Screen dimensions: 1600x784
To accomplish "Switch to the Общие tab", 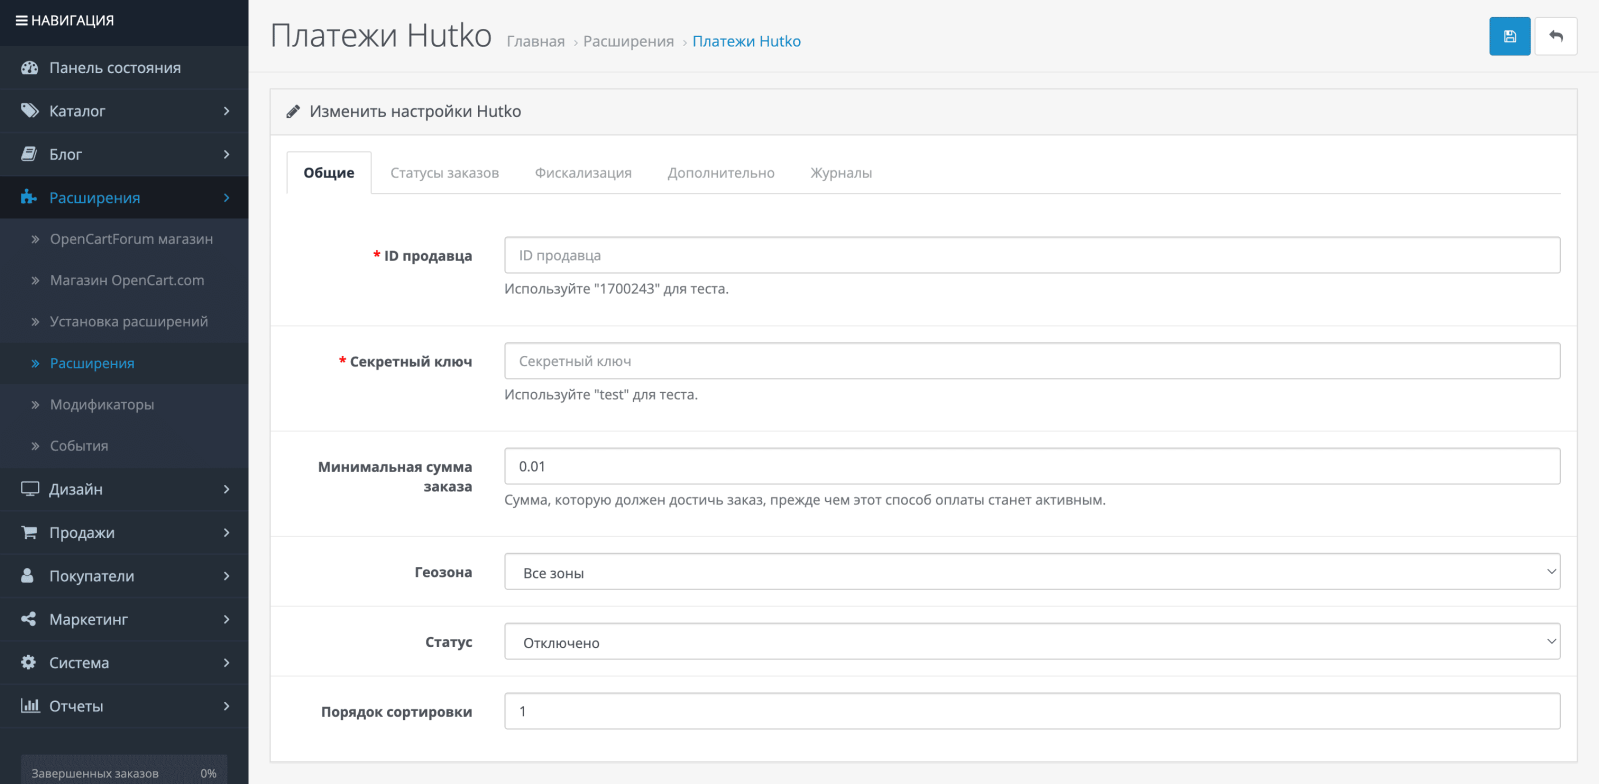I will click(x=329, y=172).
